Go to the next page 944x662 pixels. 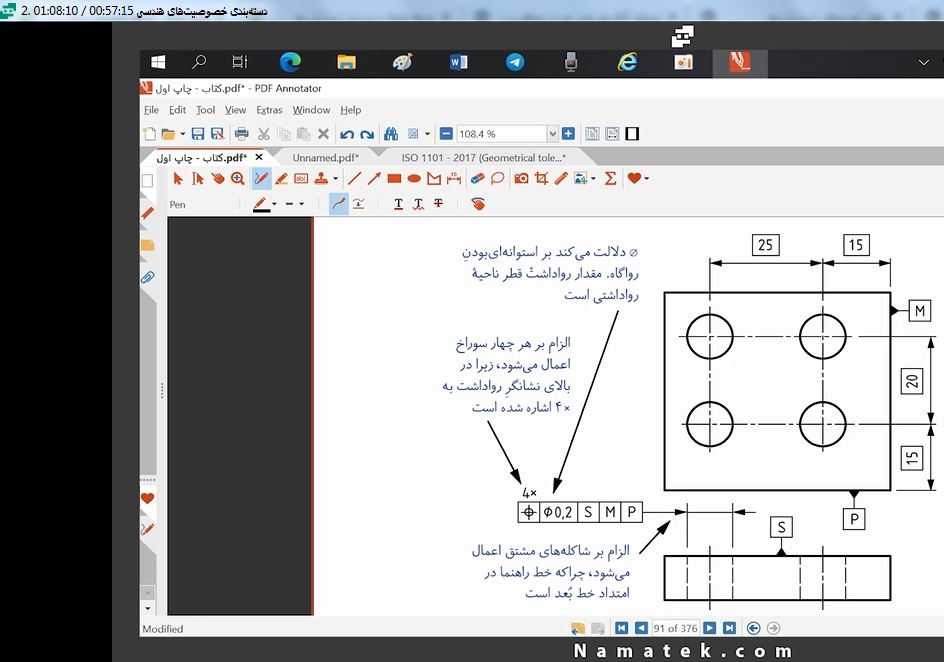pyautogui.click(x=710, y=628)
